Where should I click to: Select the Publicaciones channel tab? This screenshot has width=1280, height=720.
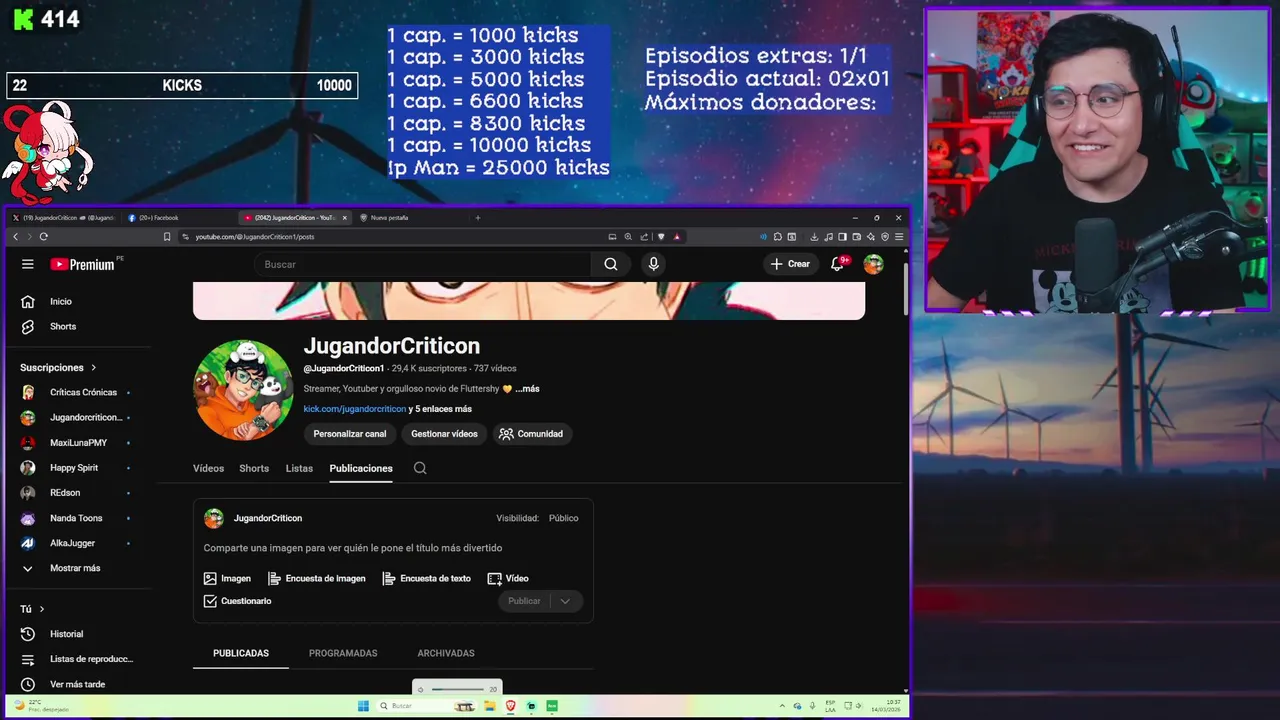[x=361, y=468]
